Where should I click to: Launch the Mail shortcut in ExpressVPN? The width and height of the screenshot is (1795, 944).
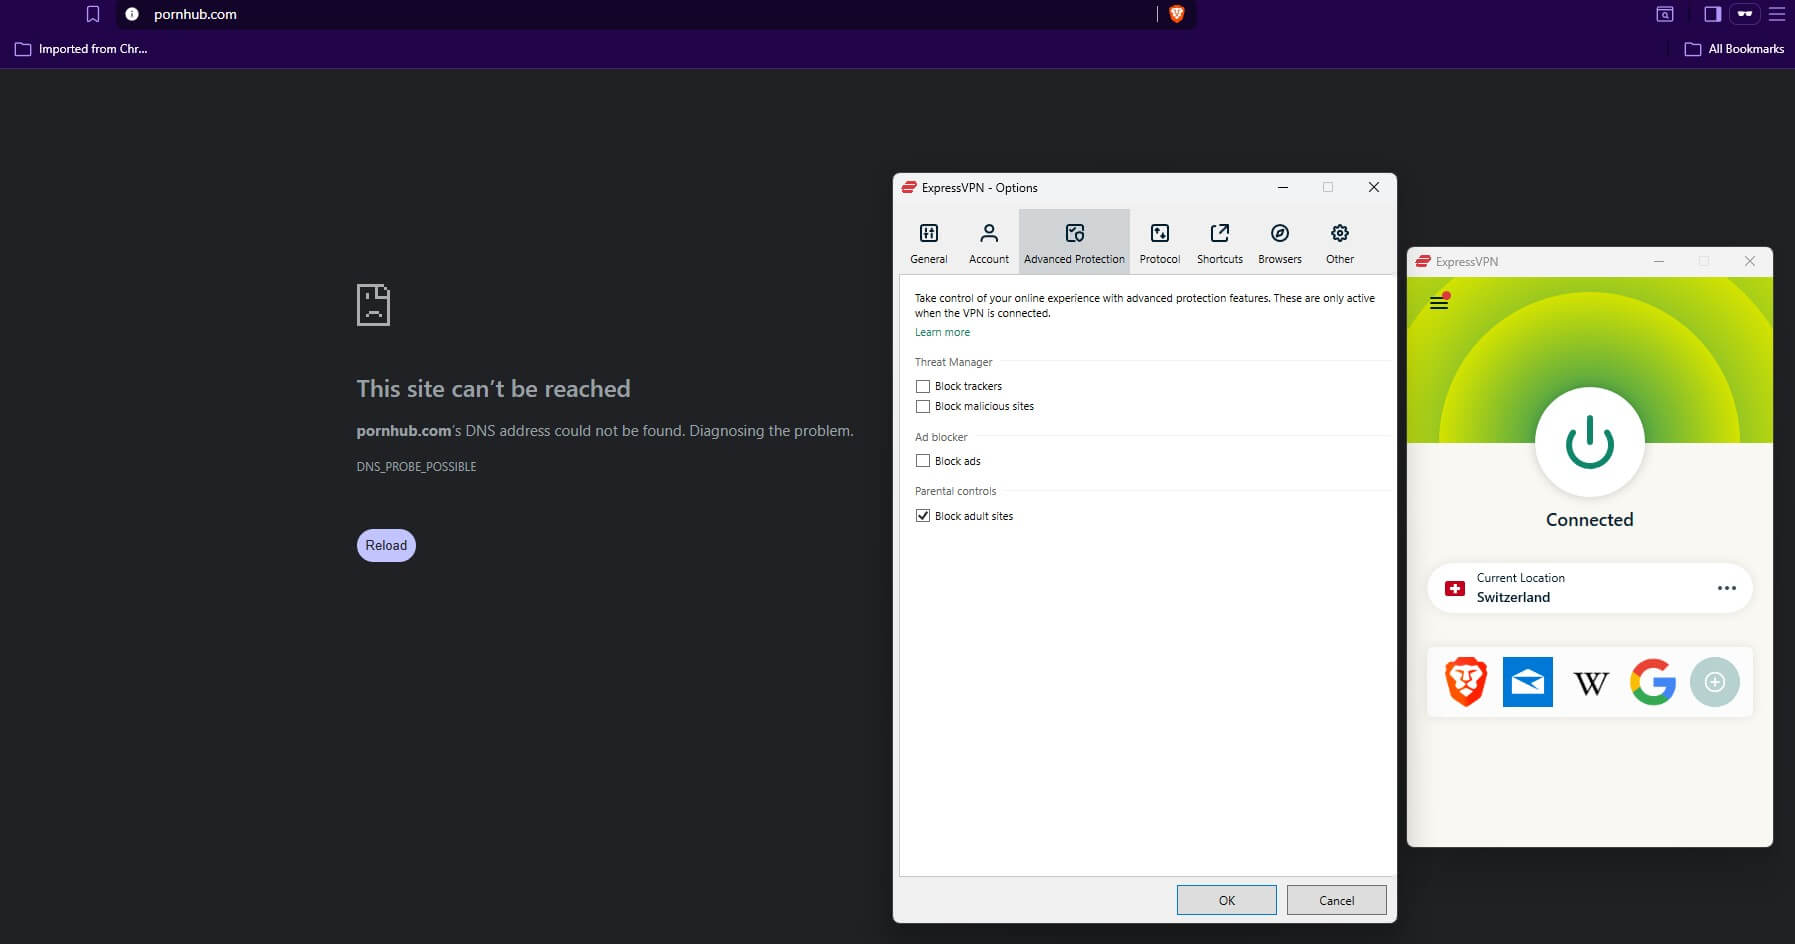(x=1528, y=682)
